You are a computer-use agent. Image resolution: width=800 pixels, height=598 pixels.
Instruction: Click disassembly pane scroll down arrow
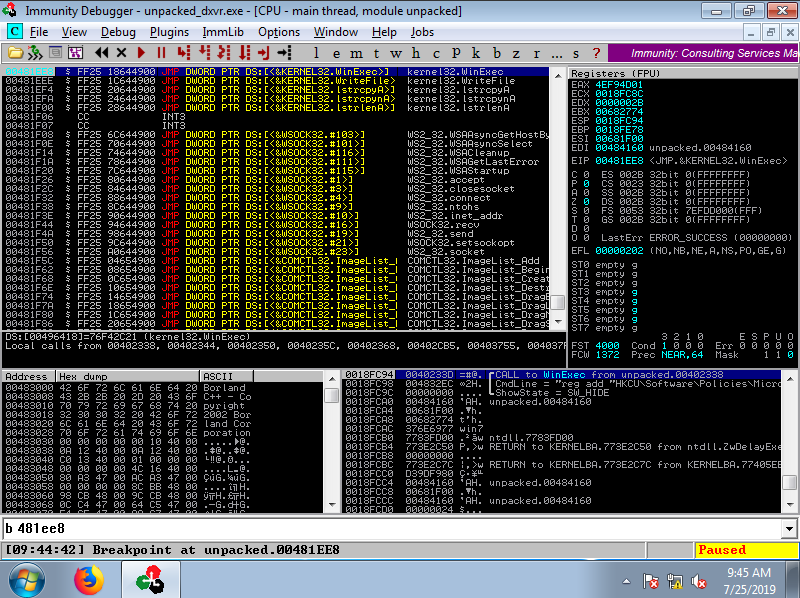point(558,322)
